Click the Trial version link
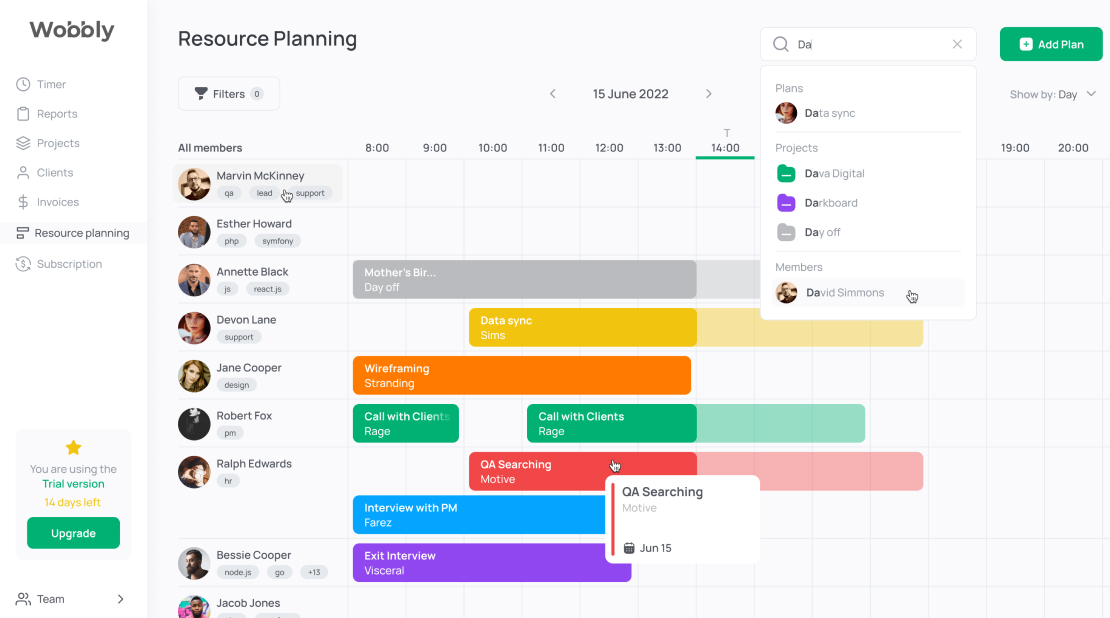The width and height of the screenshot is (1110, 618). click(73, 484)
